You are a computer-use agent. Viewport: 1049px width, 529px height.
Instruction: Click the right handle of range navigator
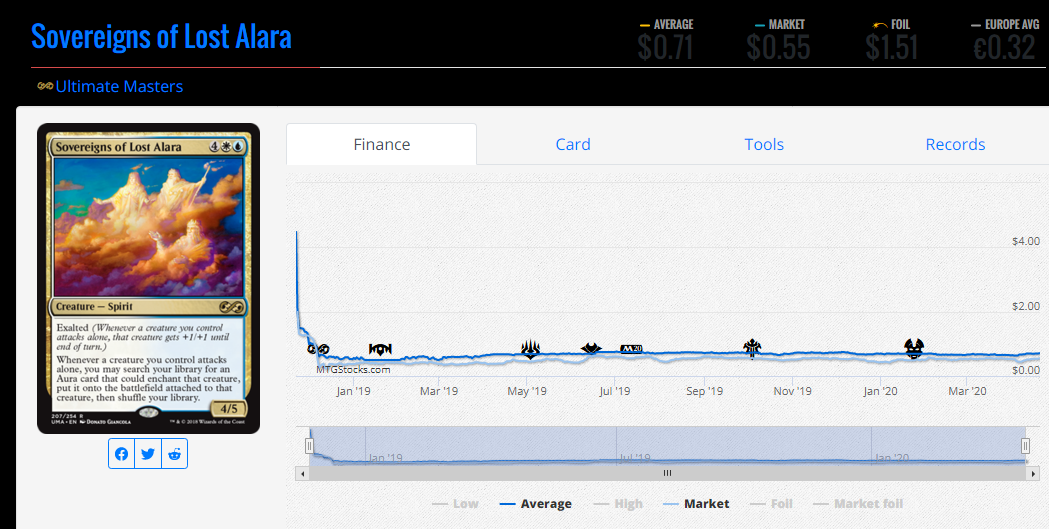coord(1025,445)
